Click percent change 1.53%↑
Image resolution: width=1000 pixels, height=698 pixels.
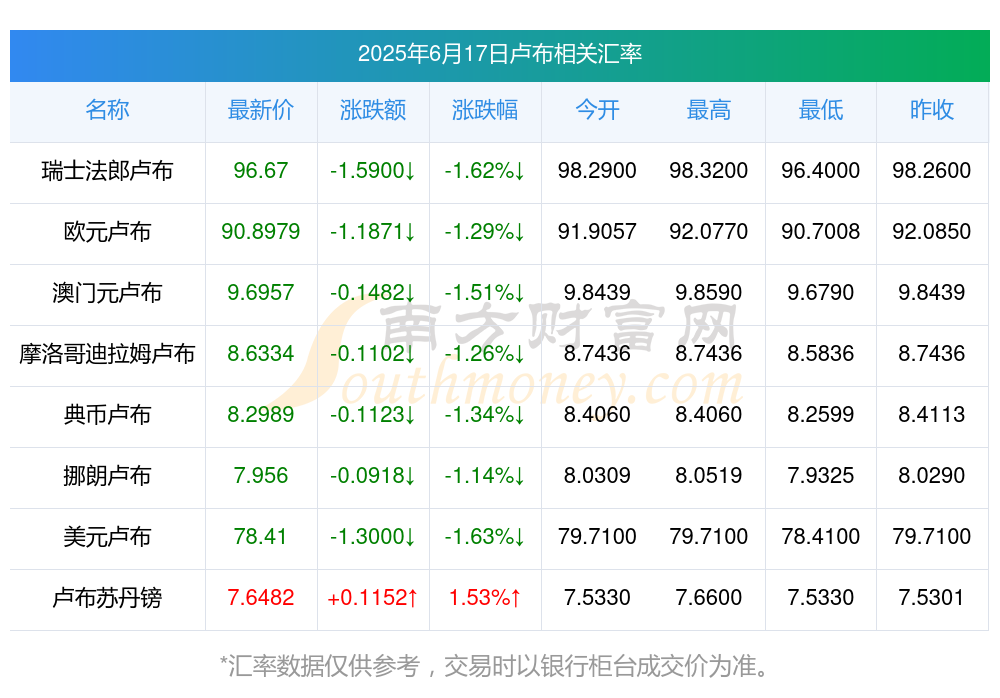click(485, 597)
